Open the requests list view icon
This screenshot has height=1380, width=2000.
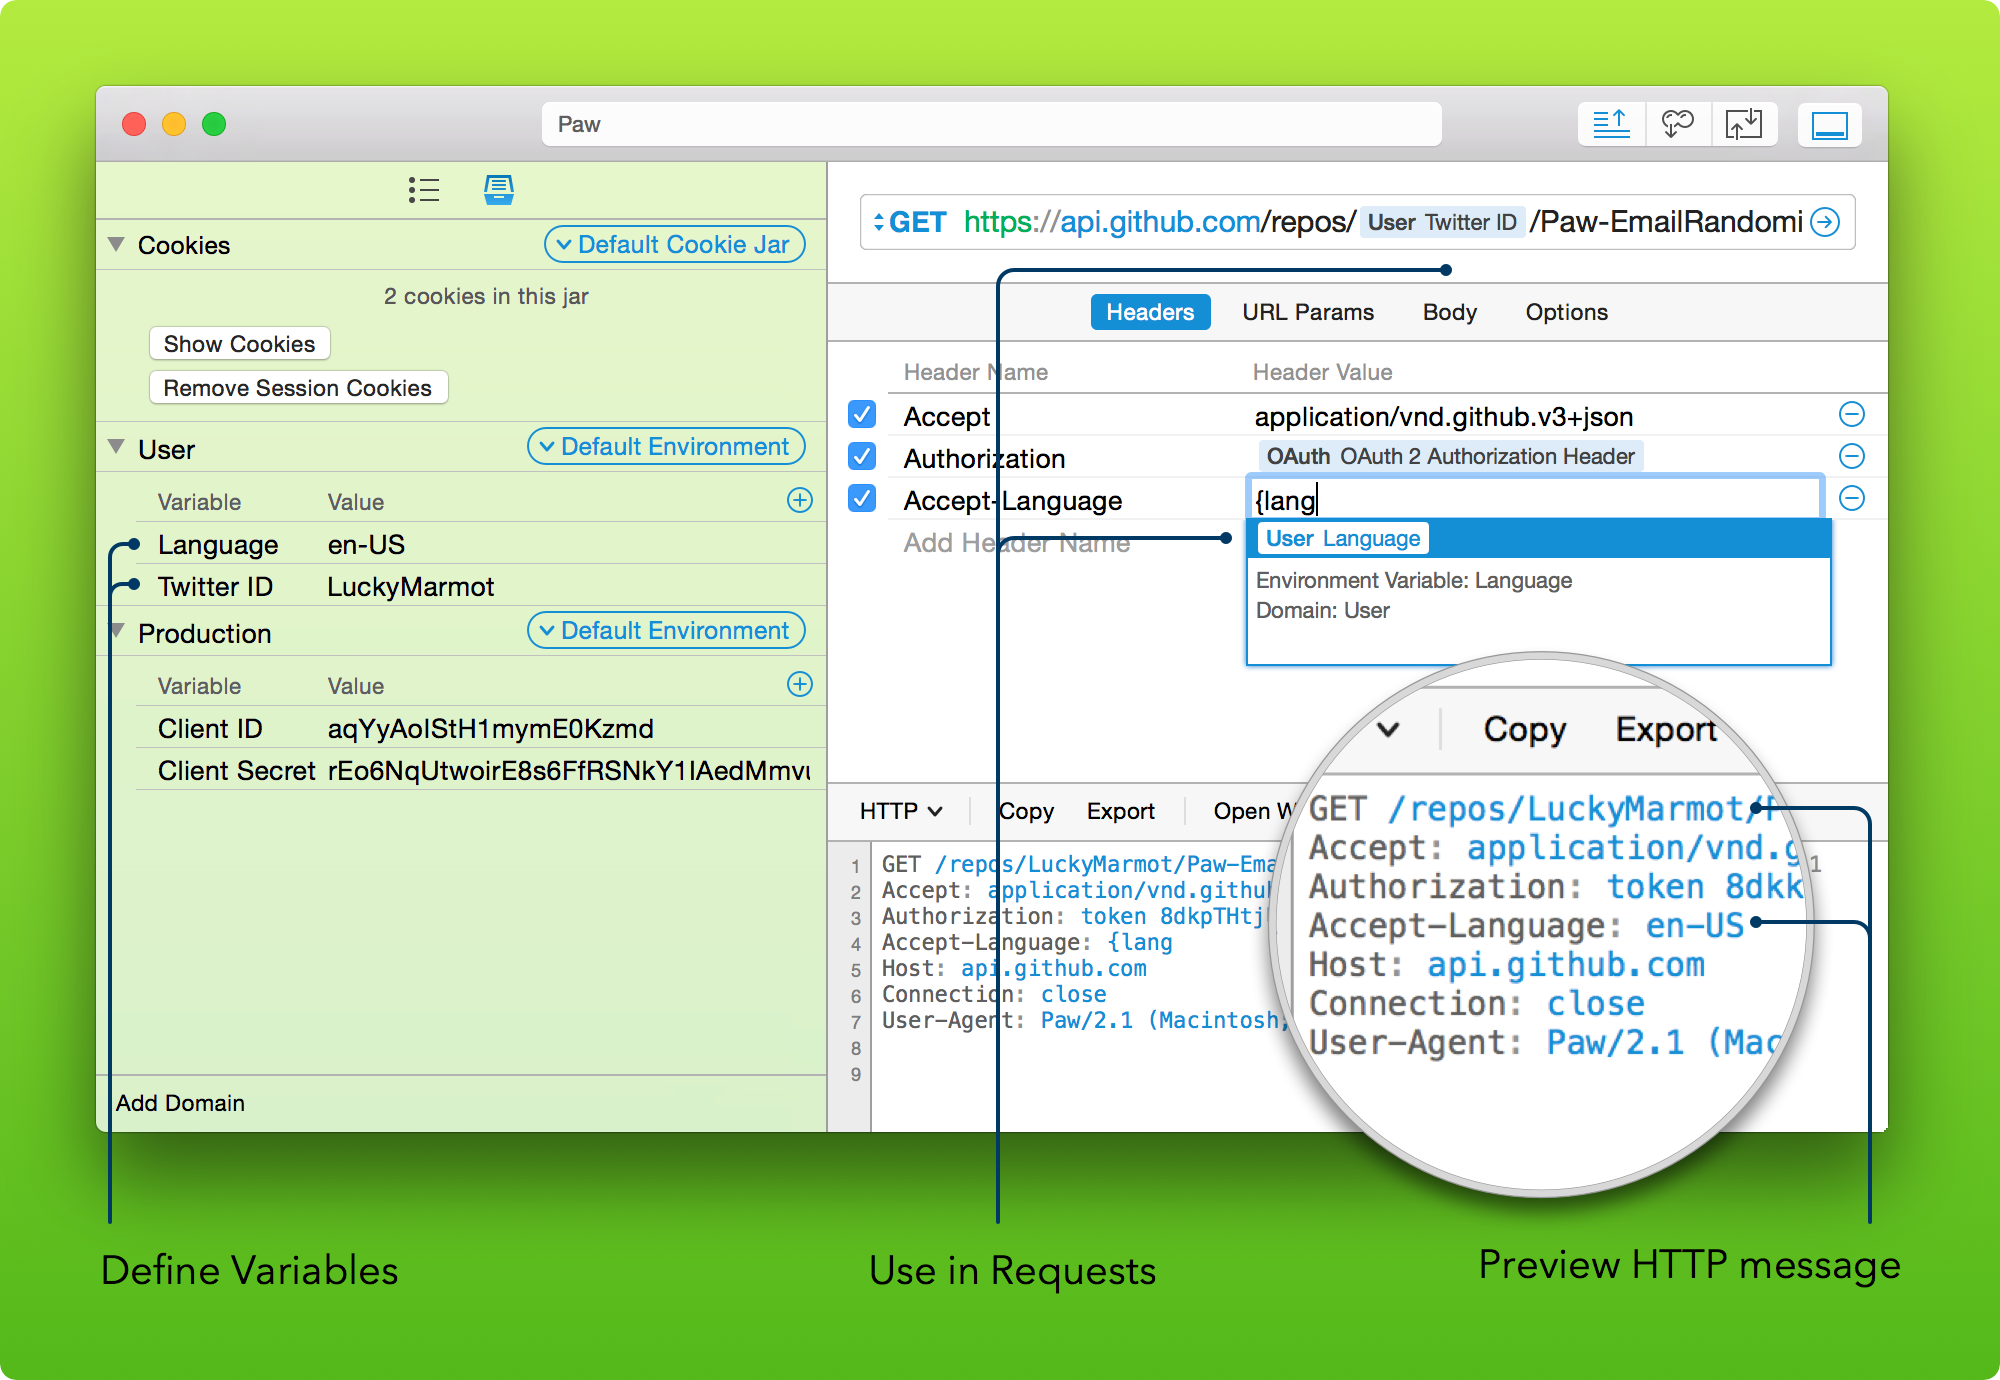pyautogui.click(x=424, y=190)
